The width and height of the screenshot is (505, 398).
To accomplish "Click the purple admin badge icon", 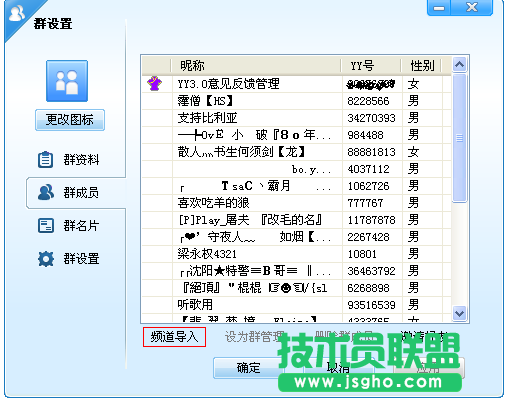I will pyautogui.click(x=155, y=83).
